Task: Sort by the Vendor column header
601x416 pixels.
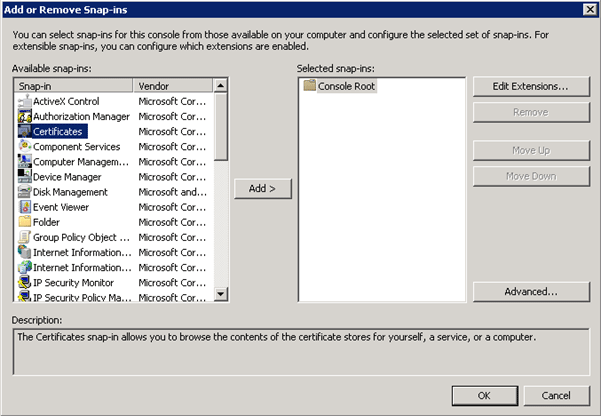Action: (173, 86)
